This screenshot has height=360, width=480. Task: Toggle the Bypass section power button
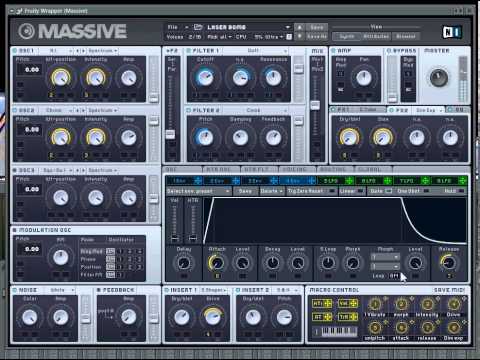click(389, 51)
